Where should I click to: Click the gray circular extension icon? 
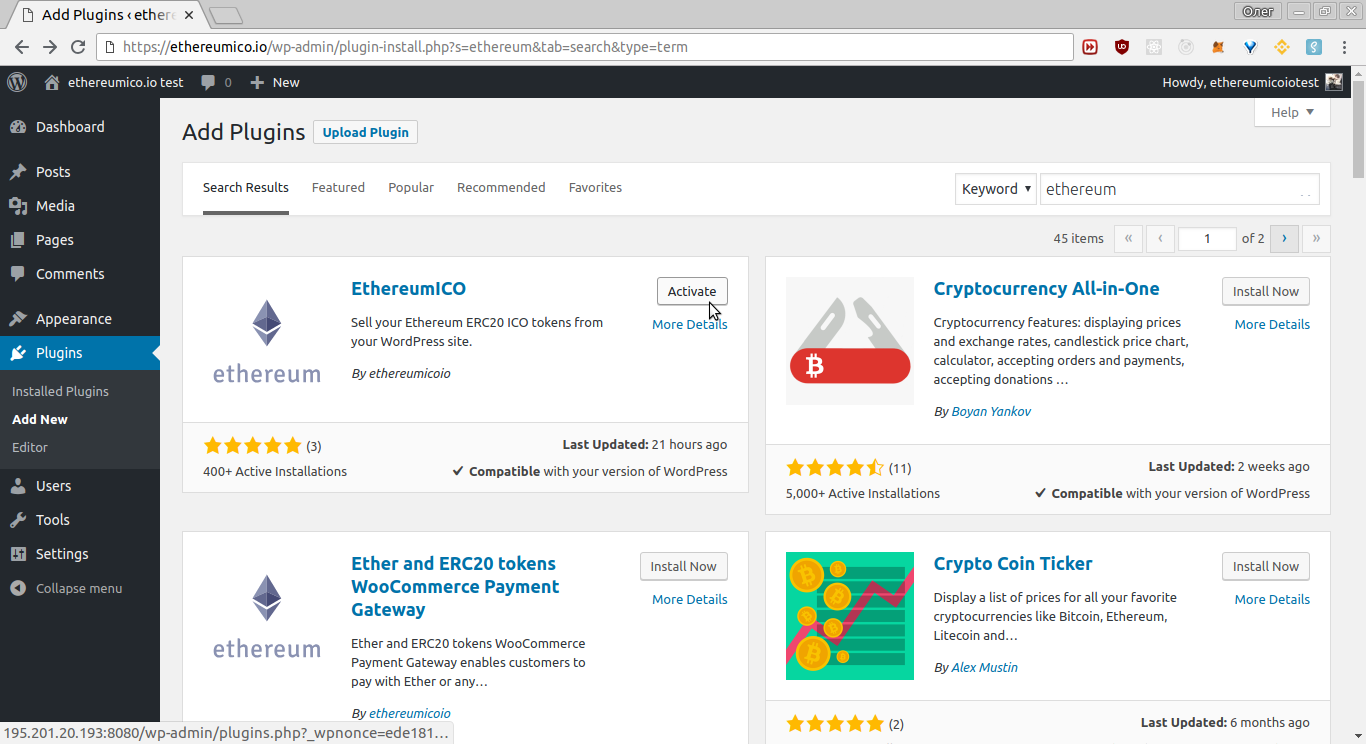coord(1186,47)
